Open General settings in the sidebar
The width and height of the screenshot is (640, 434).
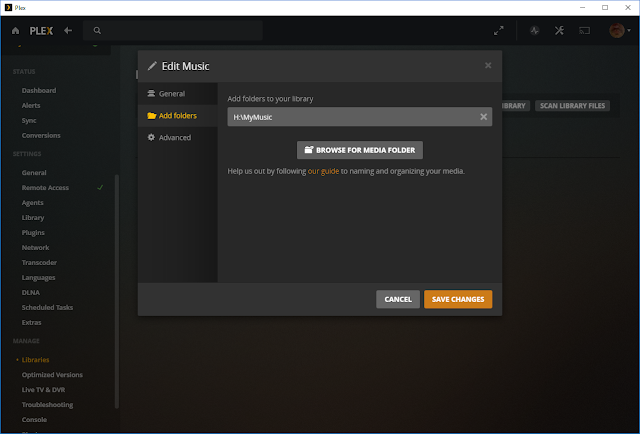click(x=34, y=173)
